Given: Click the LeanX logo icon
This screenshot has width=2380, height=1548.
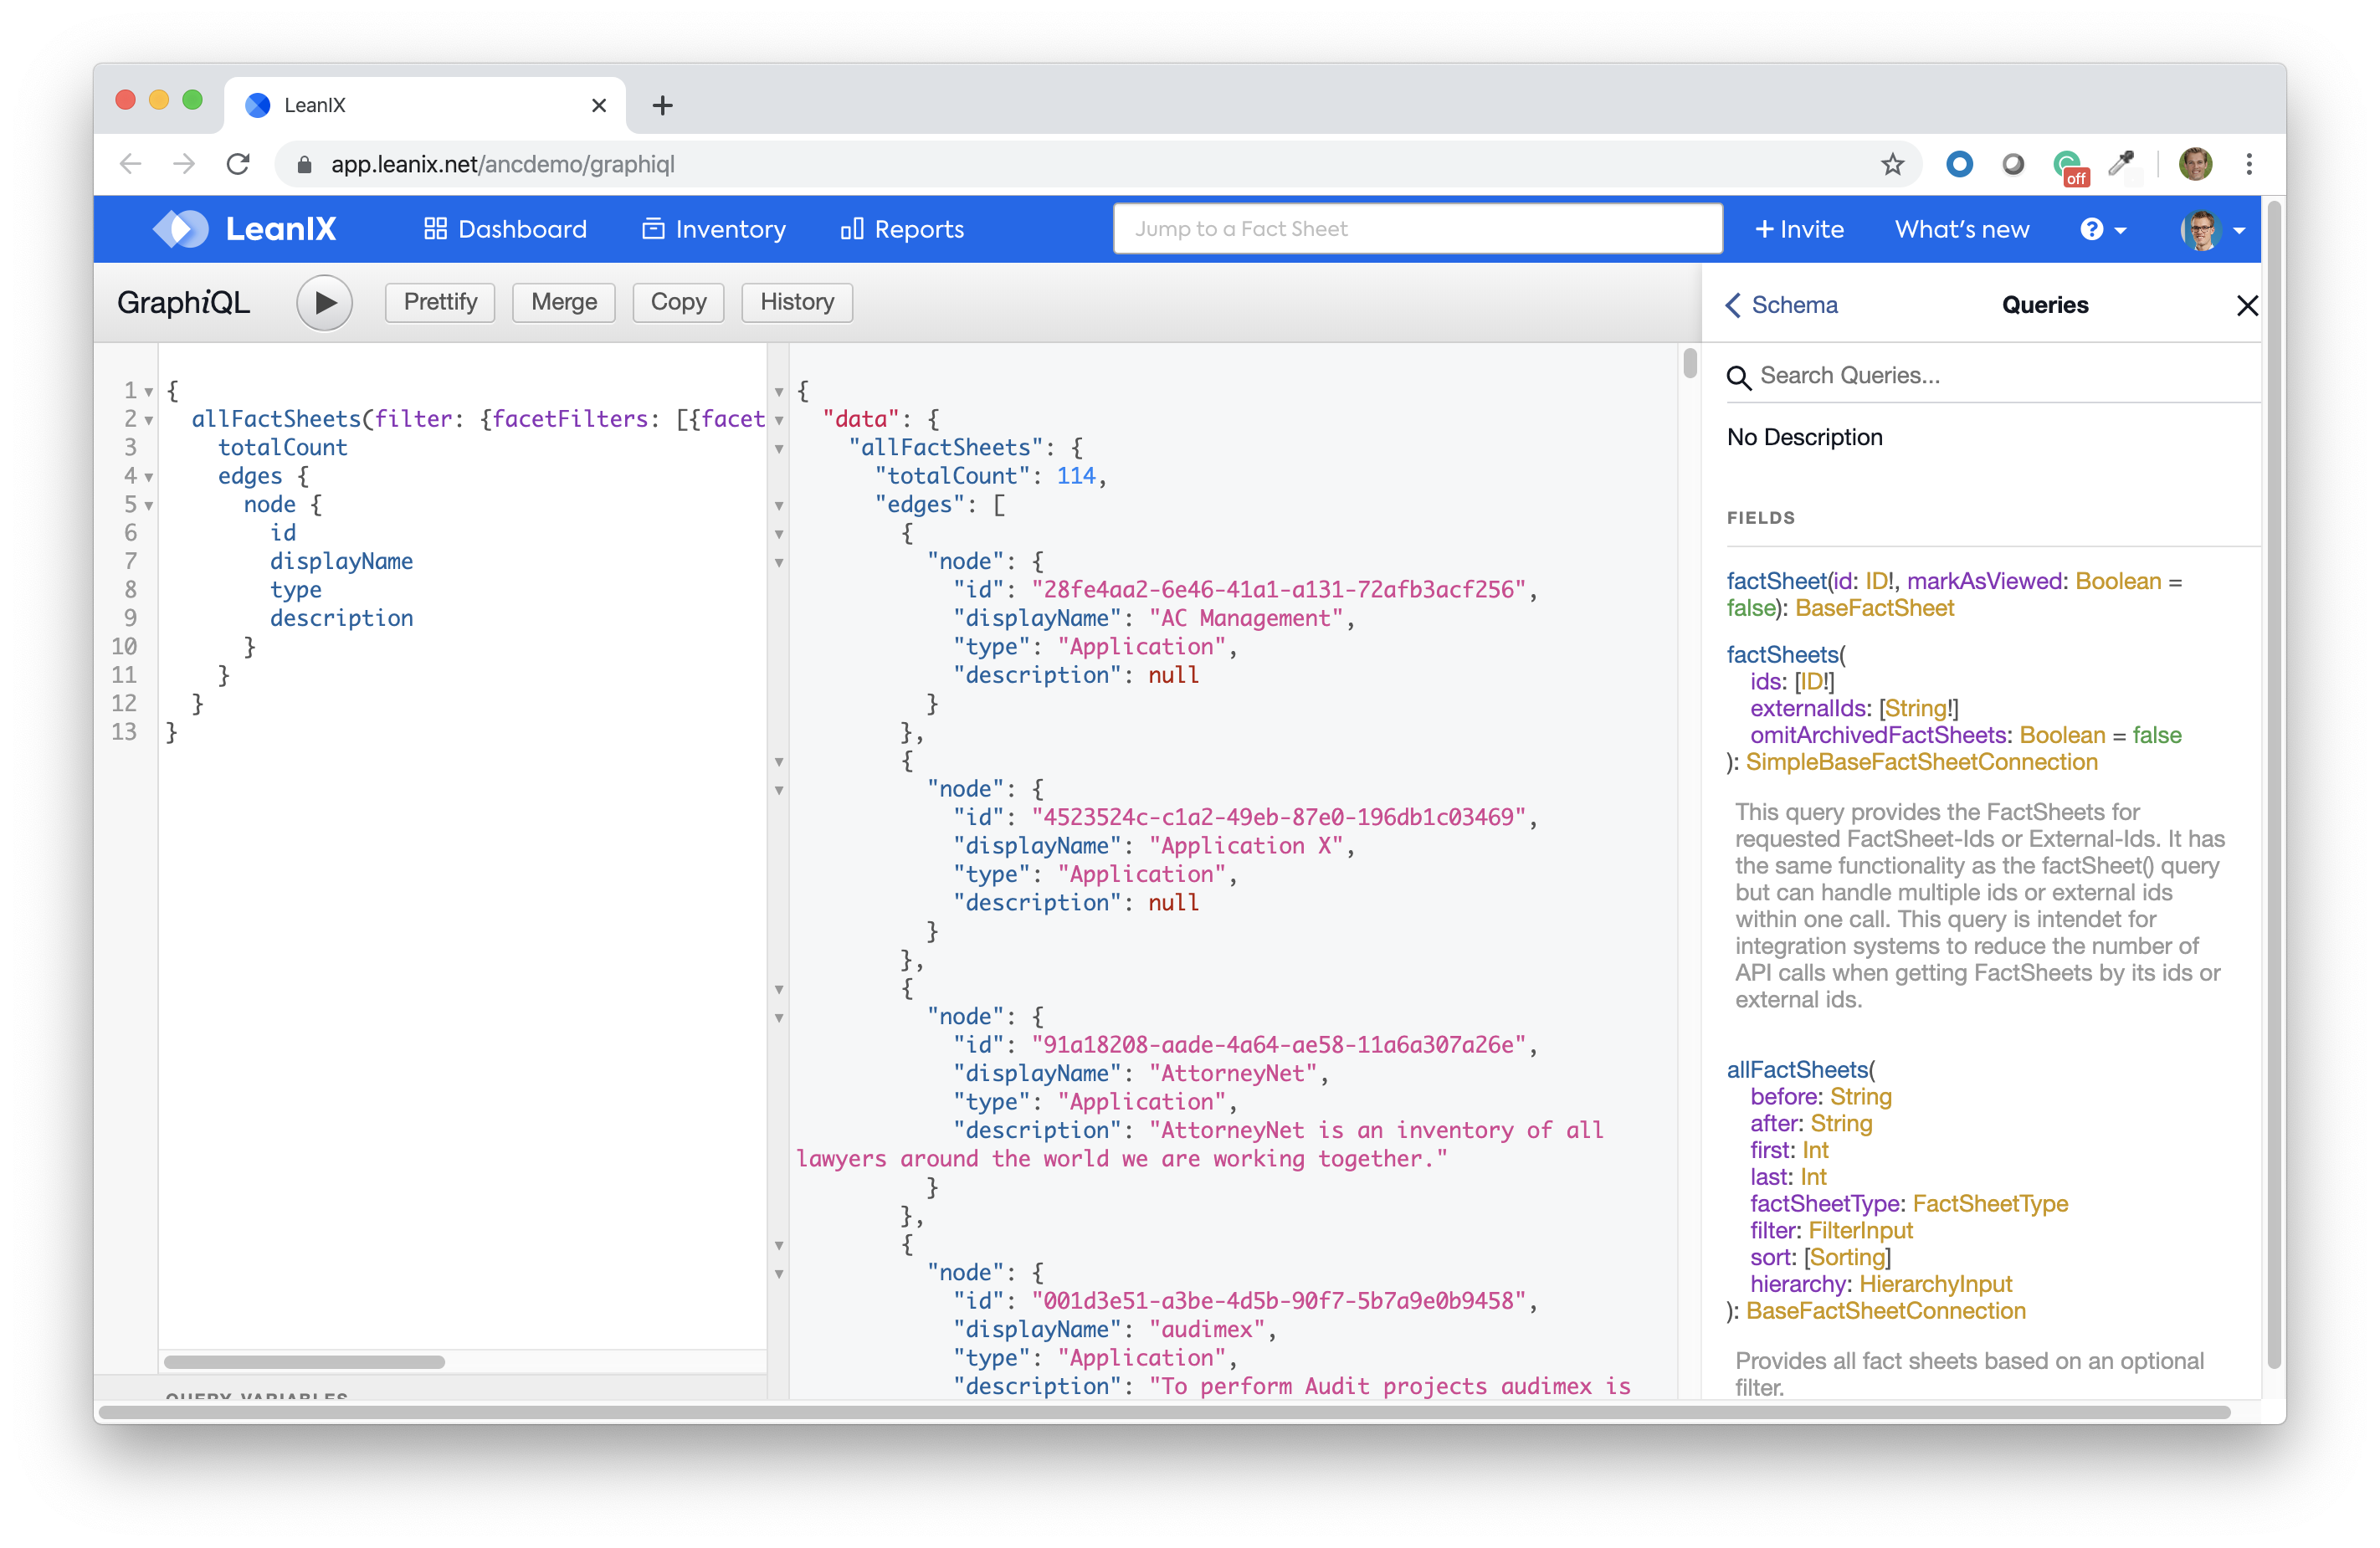Looking at the screenshot, I should 180,229.
